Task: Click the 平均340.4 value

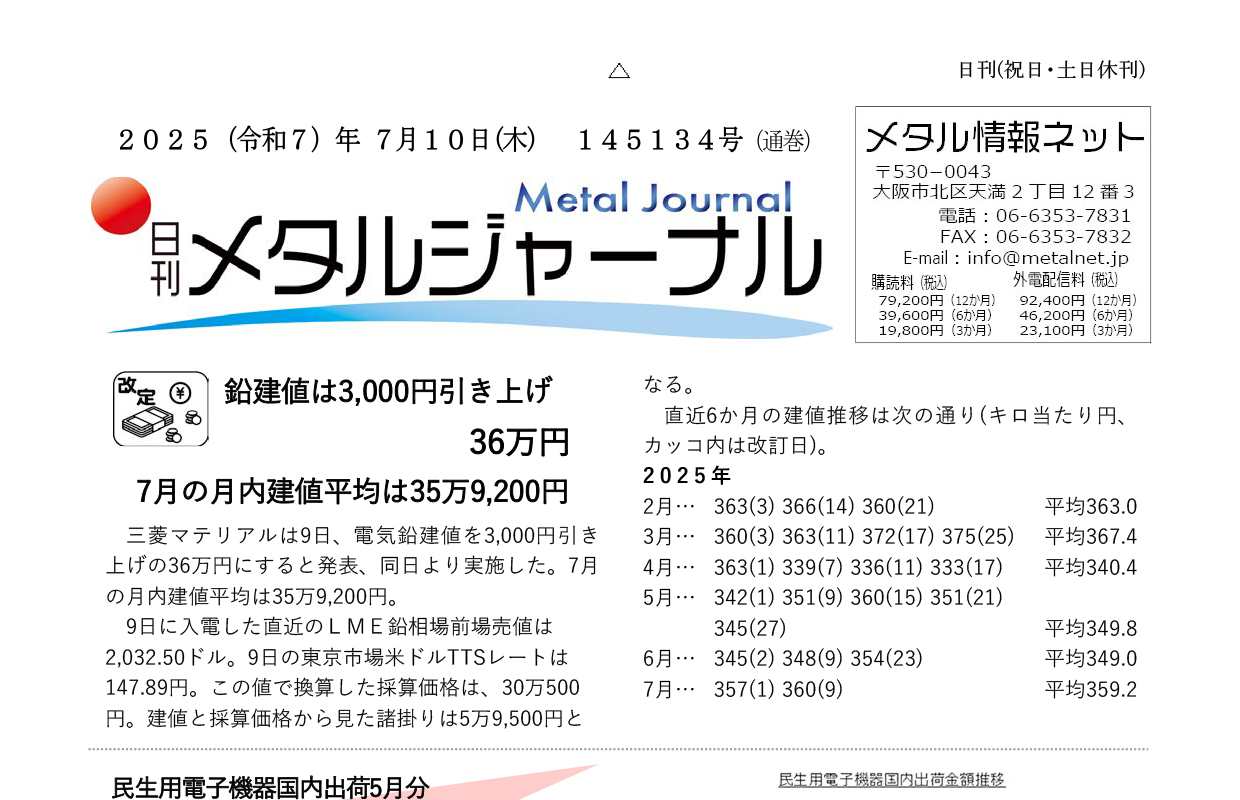Action: (x=1091, y=568)
